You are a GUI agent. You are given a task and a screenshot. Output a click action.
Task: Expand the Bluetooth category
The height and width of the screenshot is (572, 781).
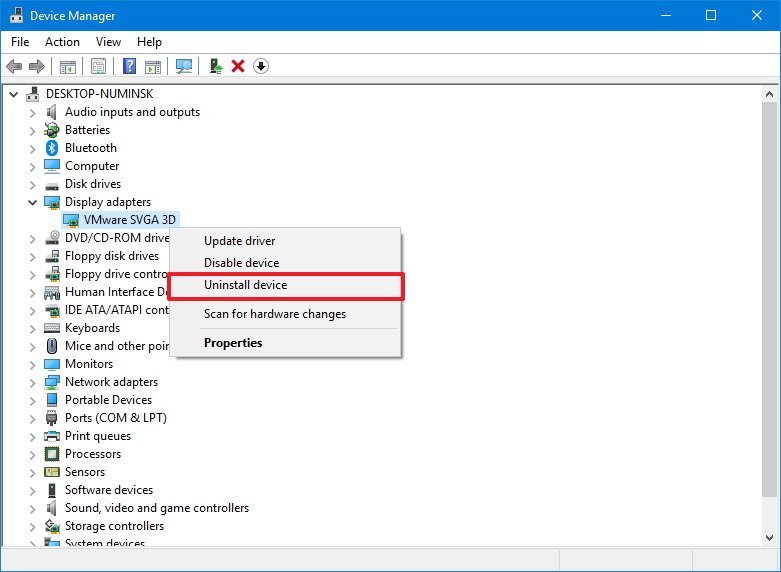coord(33,149)
